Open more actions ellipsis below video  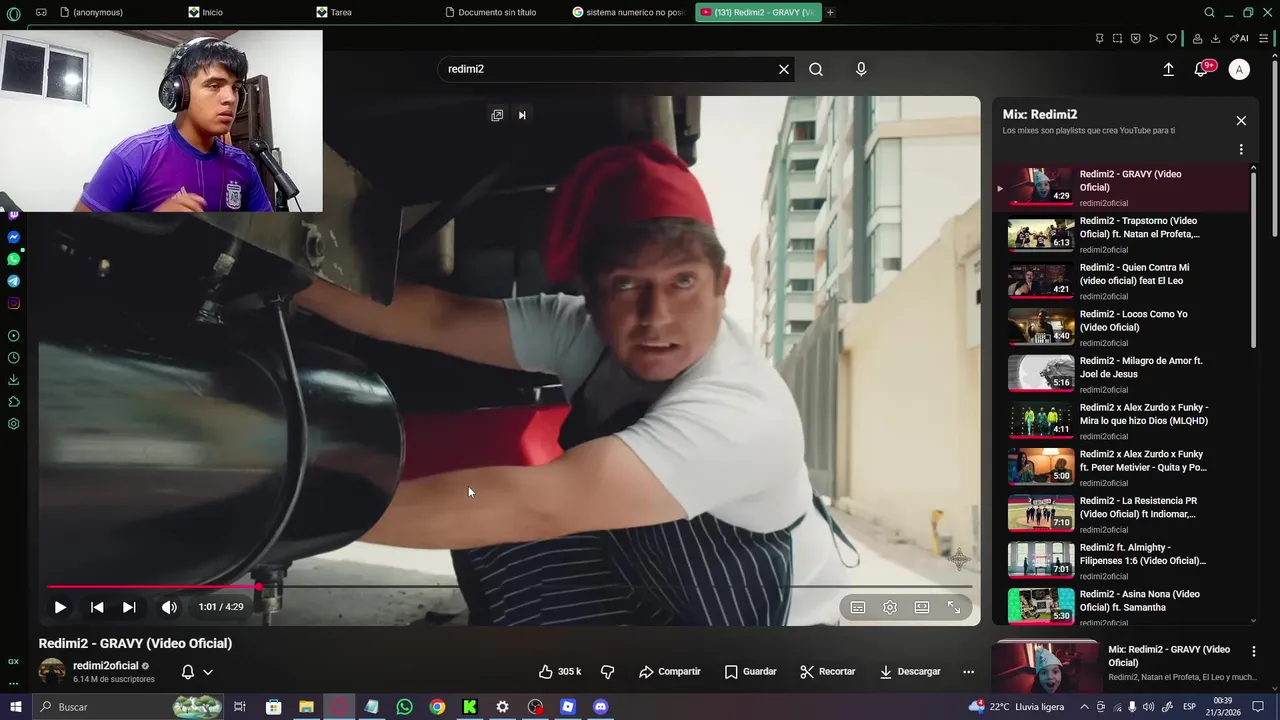968,672
